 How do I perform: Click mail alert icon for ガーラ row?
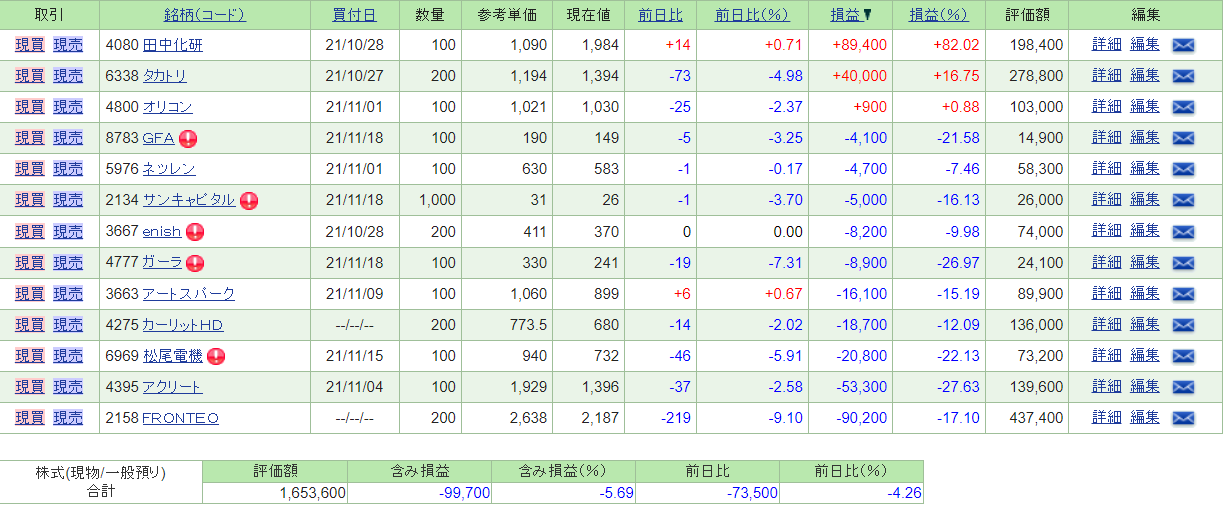click(1183, 263)
